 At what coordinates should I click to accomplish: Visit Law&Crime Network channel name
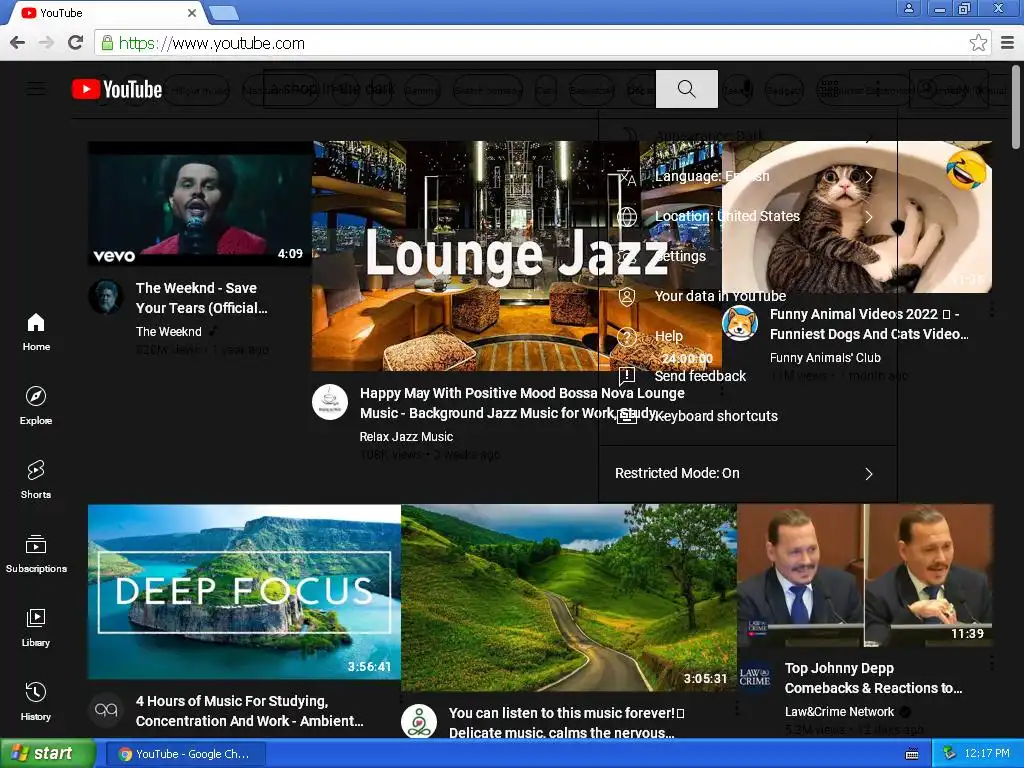pos(839,712)
